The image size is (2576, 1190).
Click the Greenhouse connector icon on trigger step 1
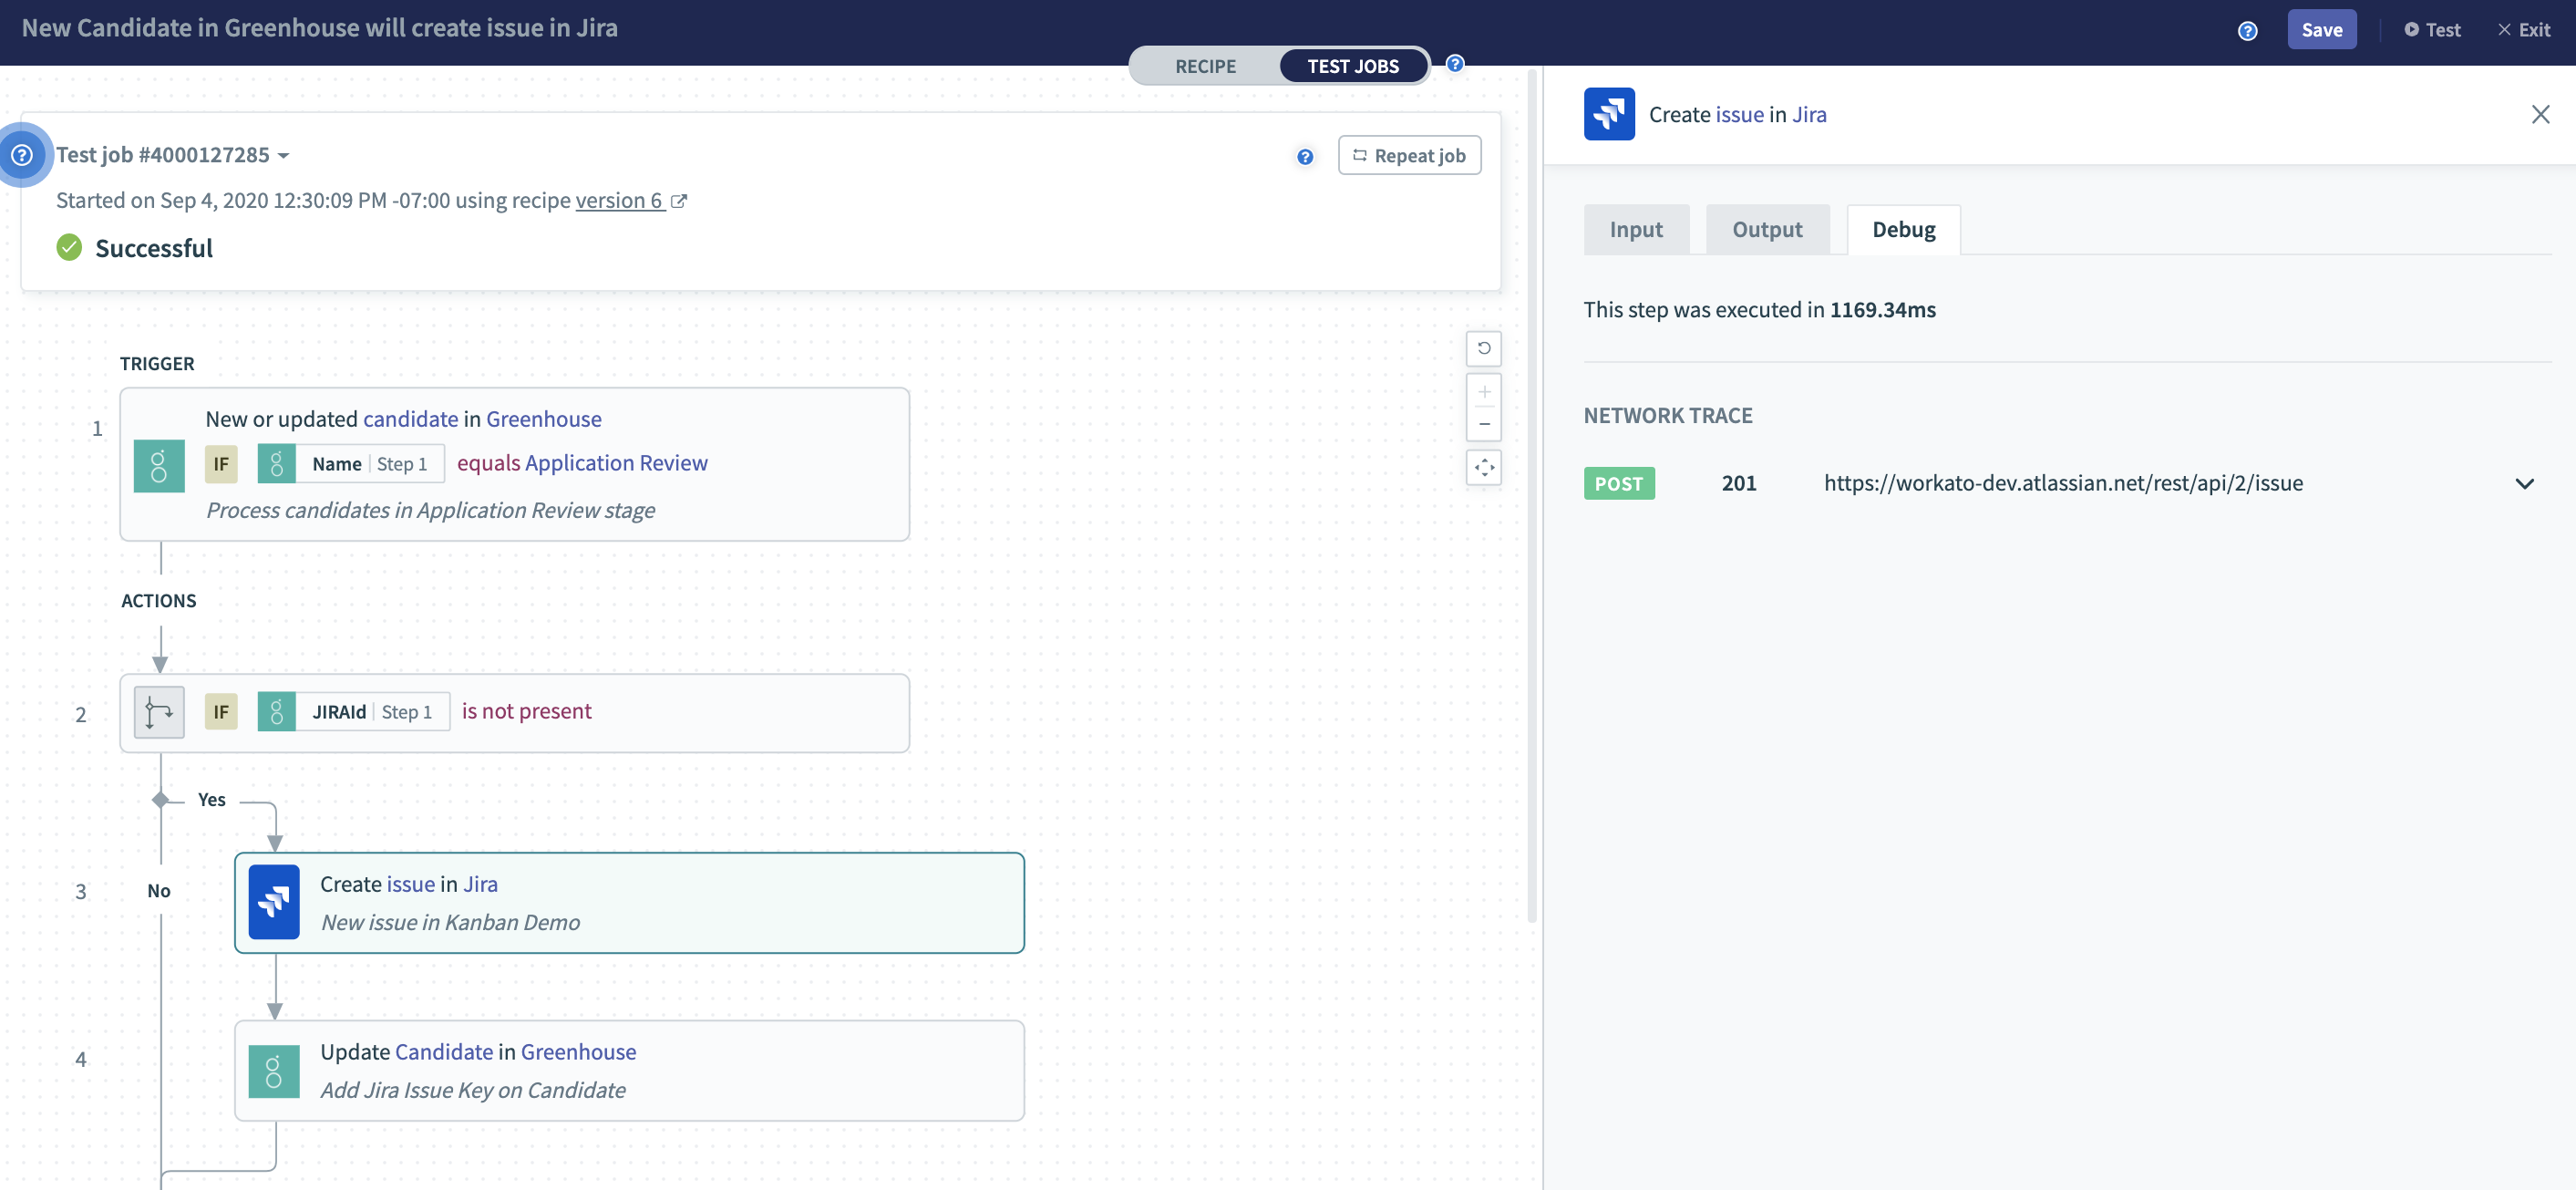pos(159,464)
